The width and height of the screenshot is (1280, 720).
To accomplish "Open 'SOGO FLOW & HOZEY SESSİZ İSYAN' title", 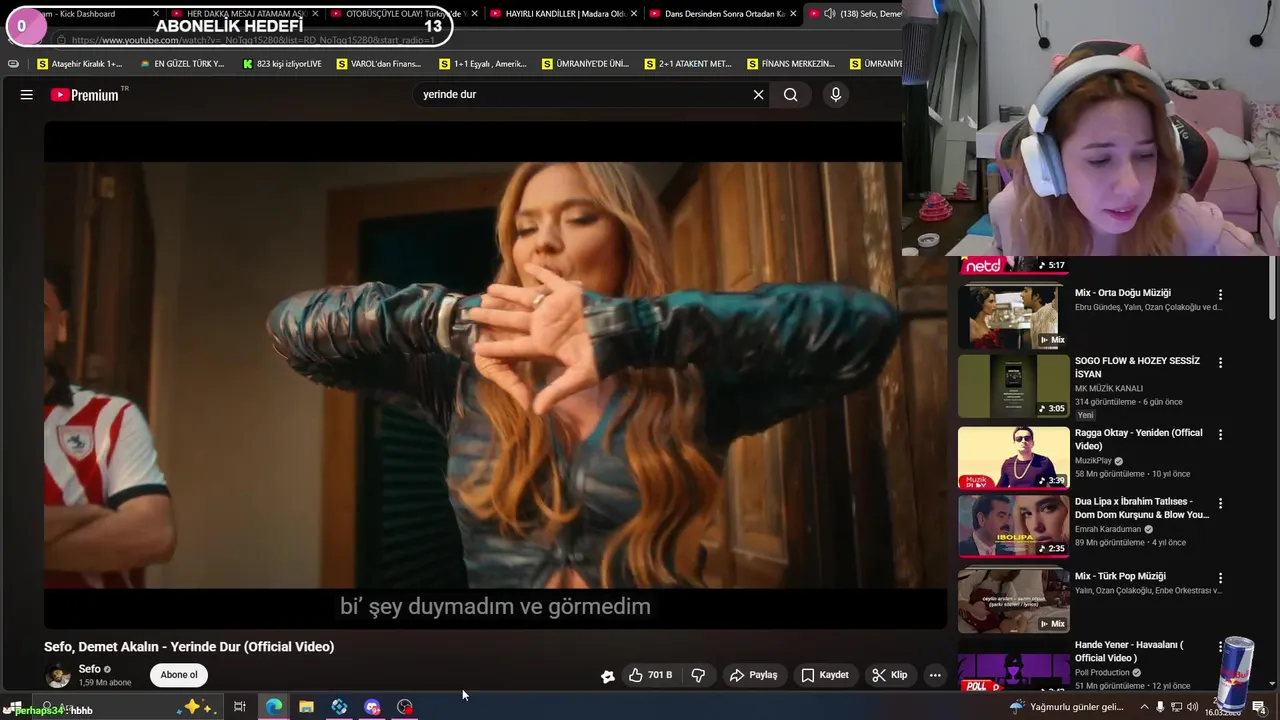I will coord(1137,367).
